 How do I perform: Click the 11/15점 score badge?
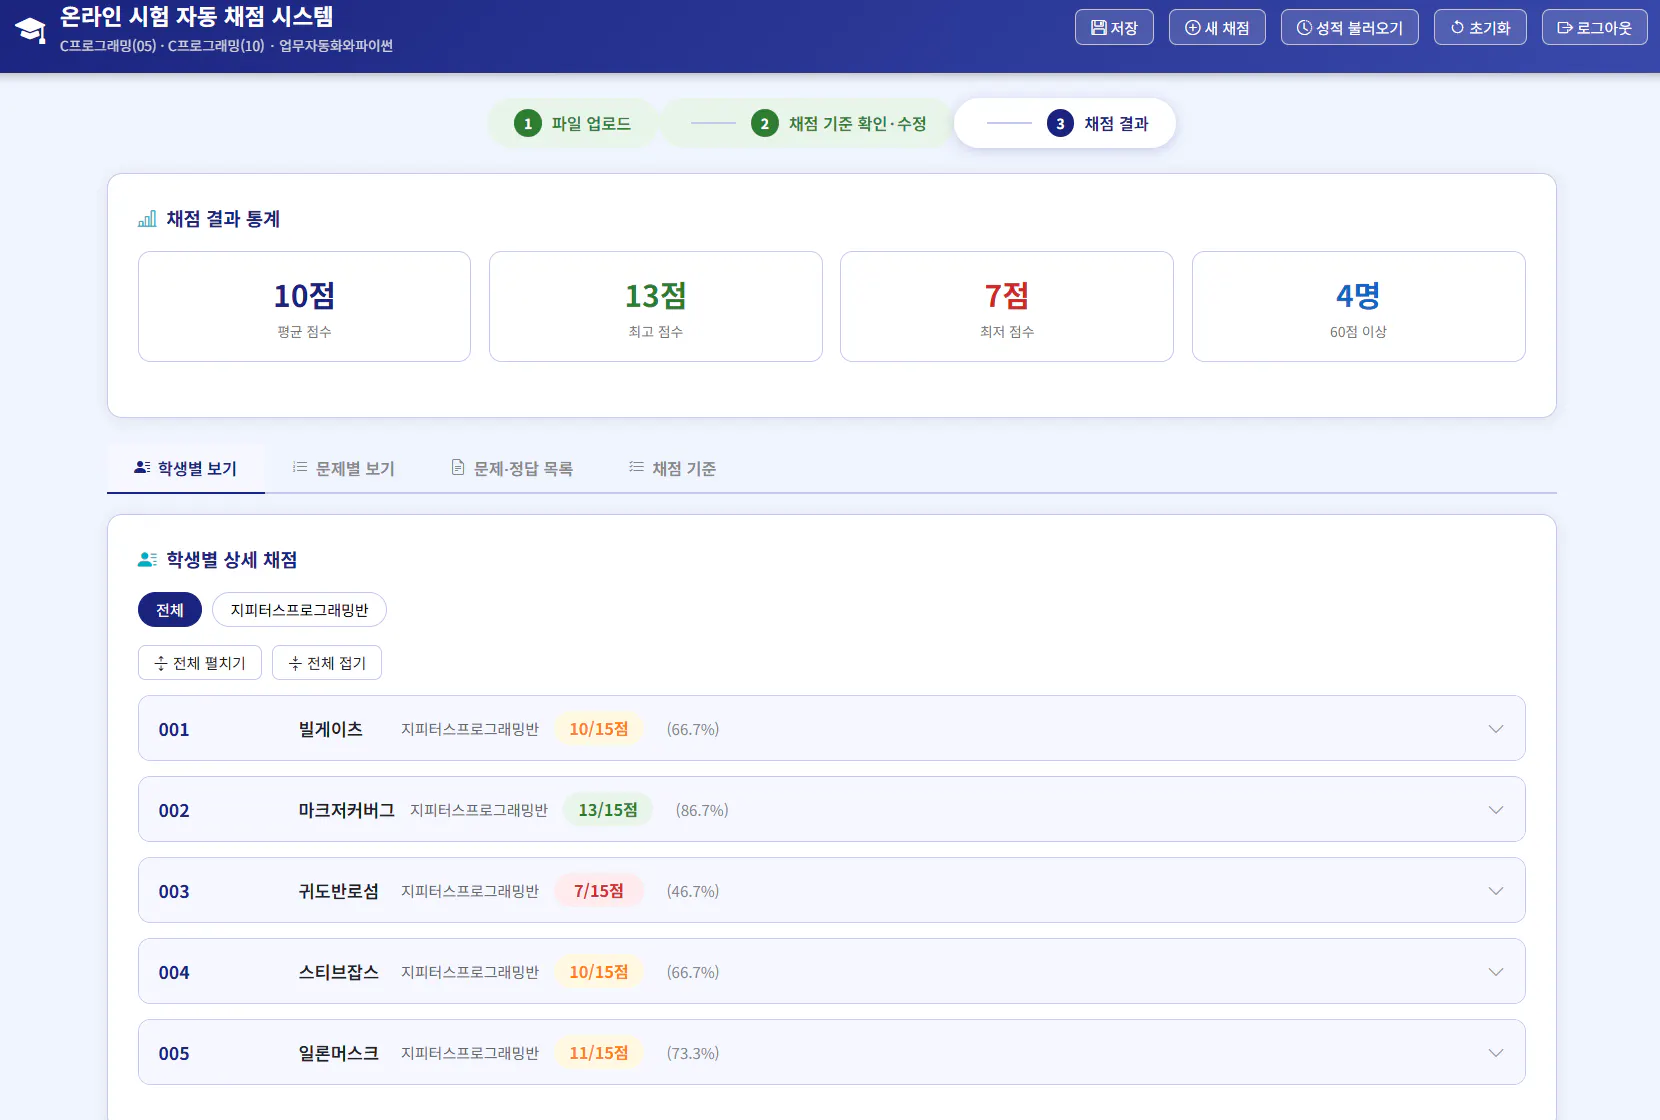(x=599, y=1053)
